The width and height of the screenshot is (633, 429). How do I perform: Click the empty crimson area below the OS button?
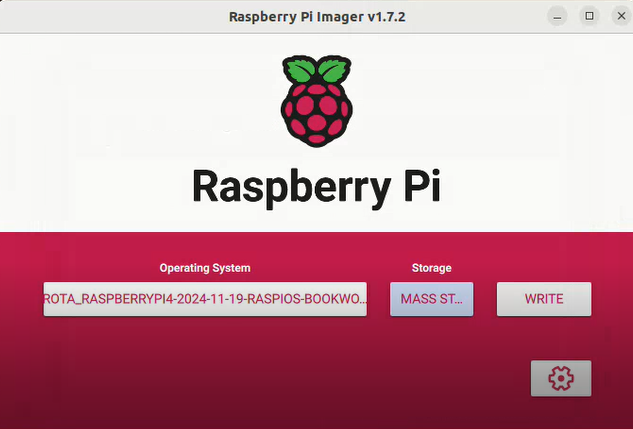click(x=205, y=370)
